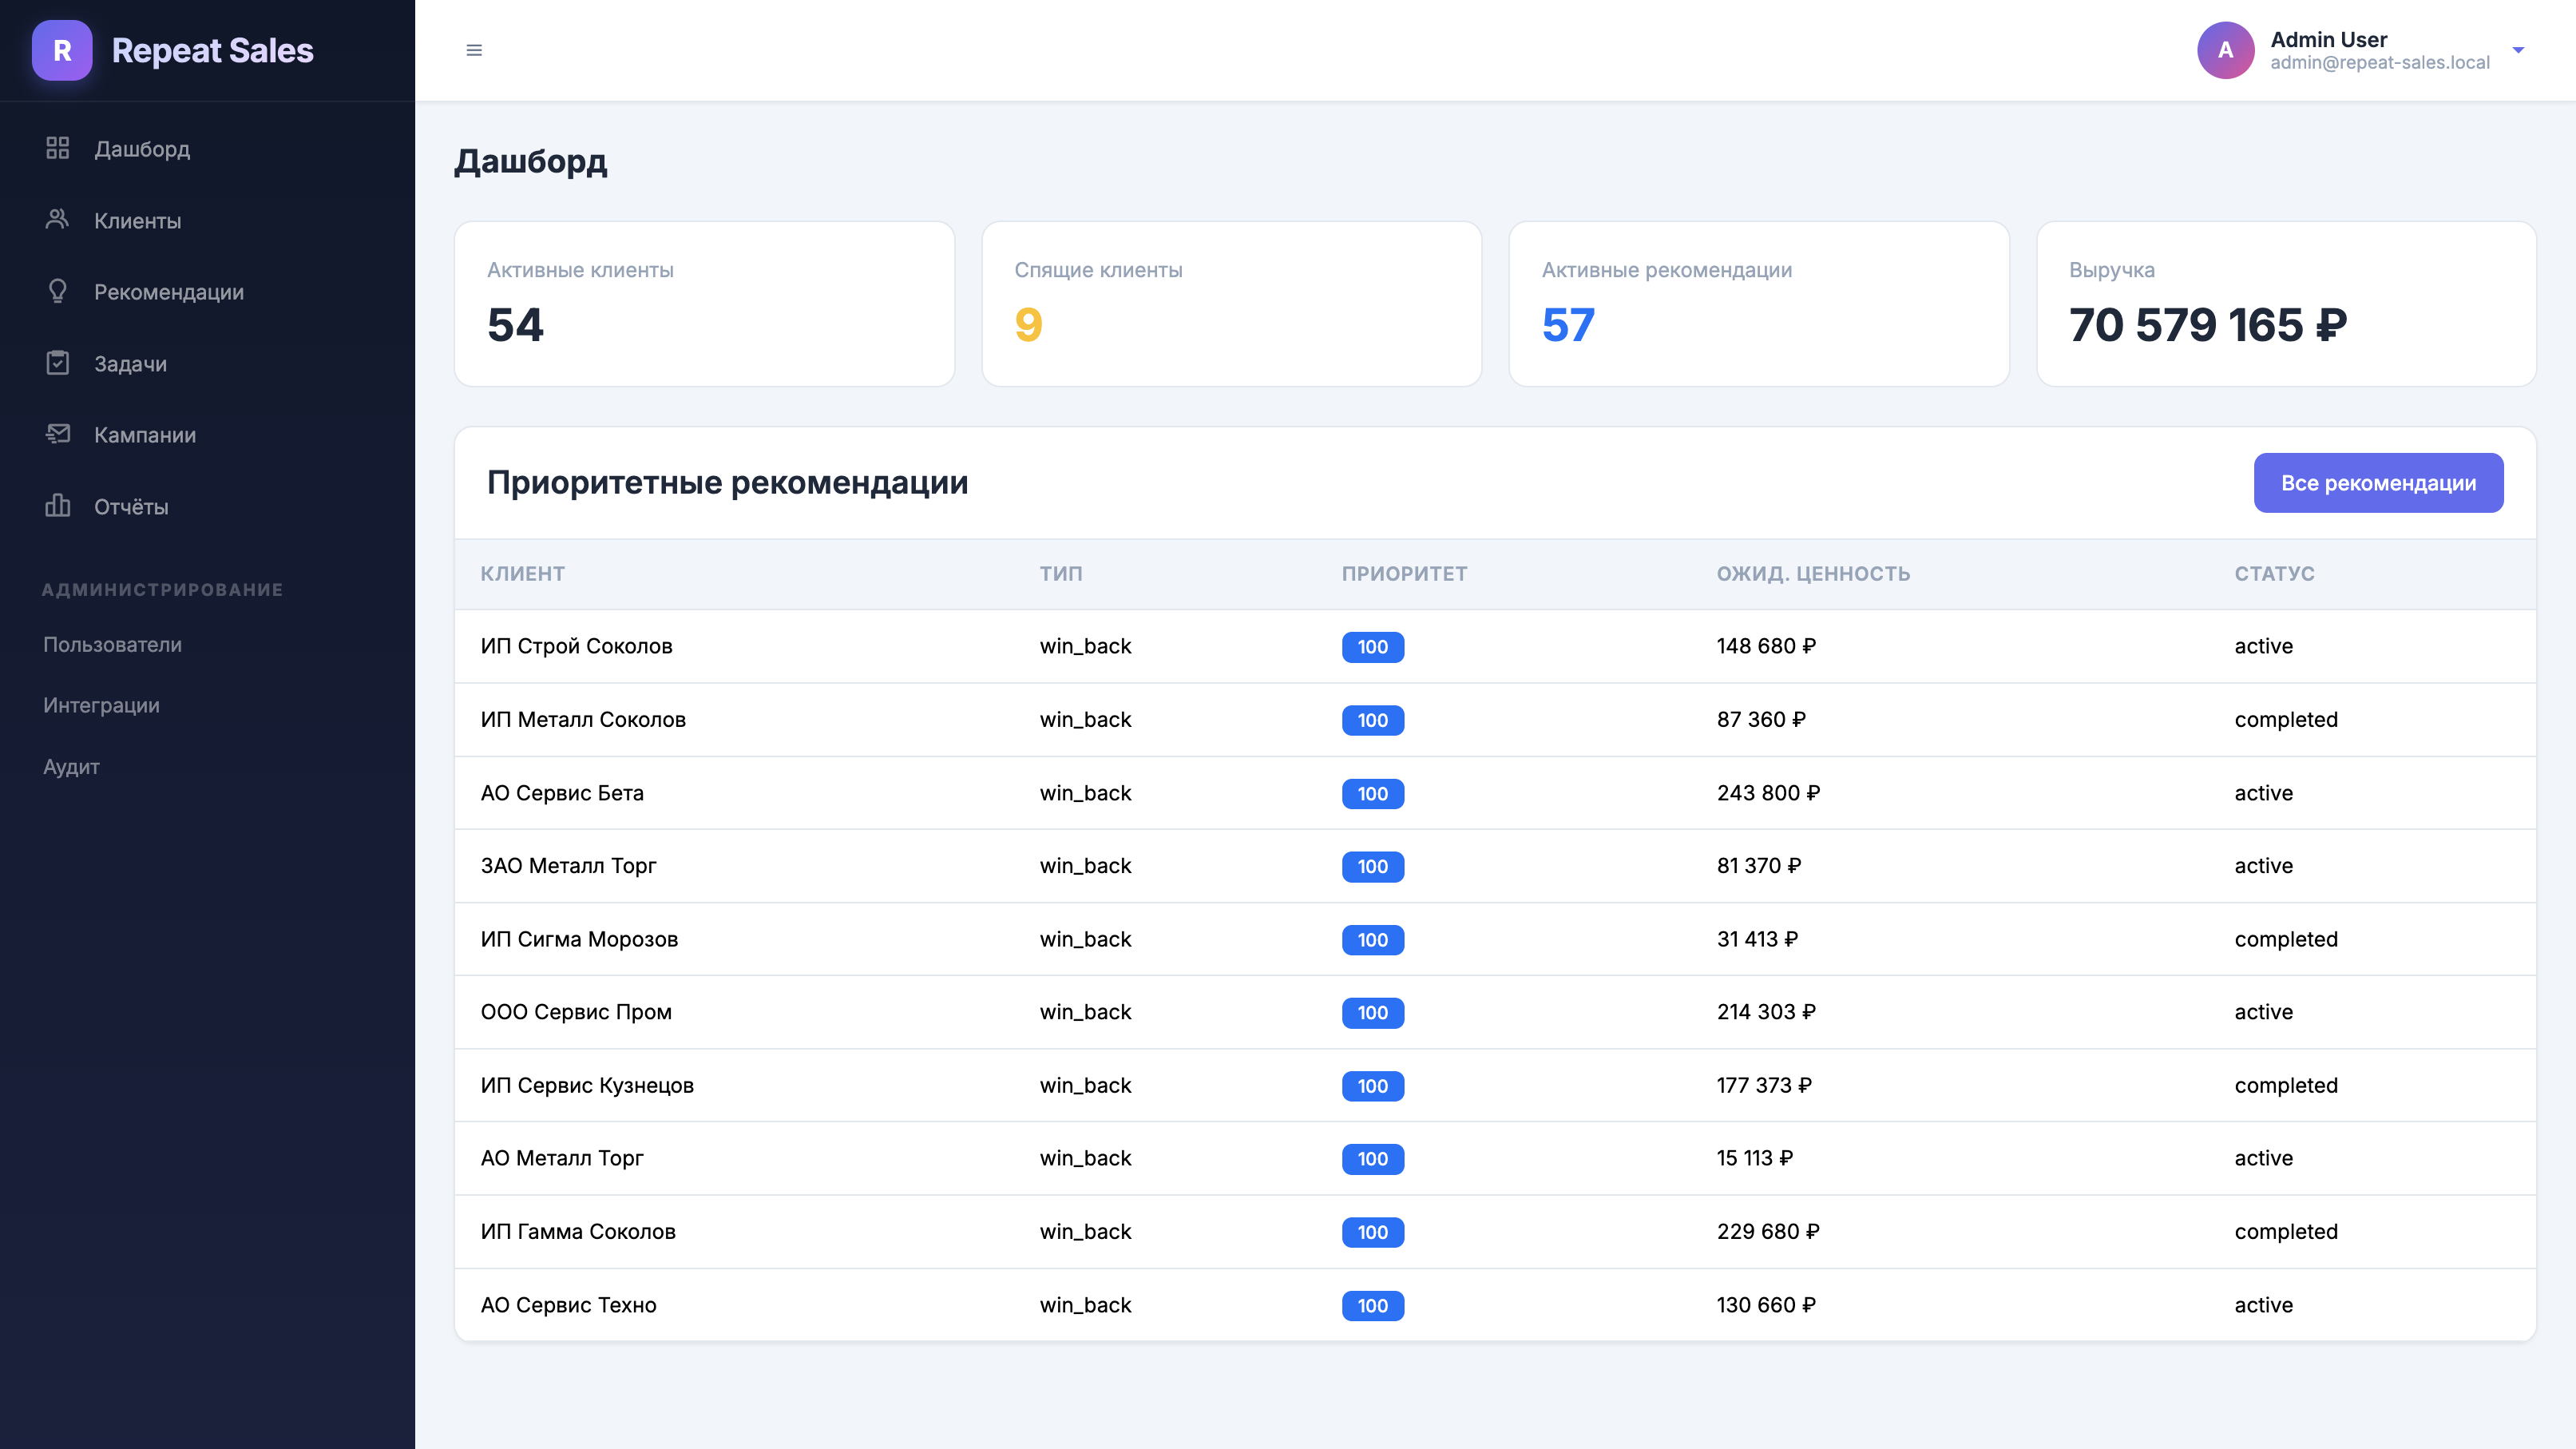Click priority badge for ИП Сервис Кузнецов

[1372, 1086]
